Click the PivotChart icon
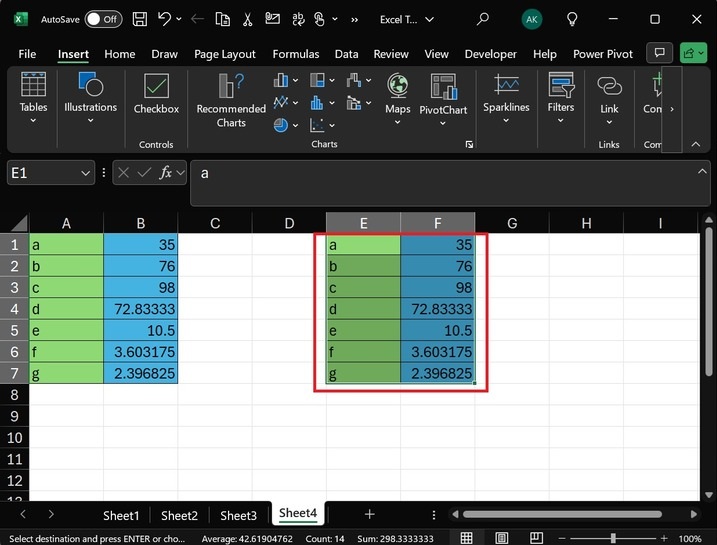 [443, 87]
